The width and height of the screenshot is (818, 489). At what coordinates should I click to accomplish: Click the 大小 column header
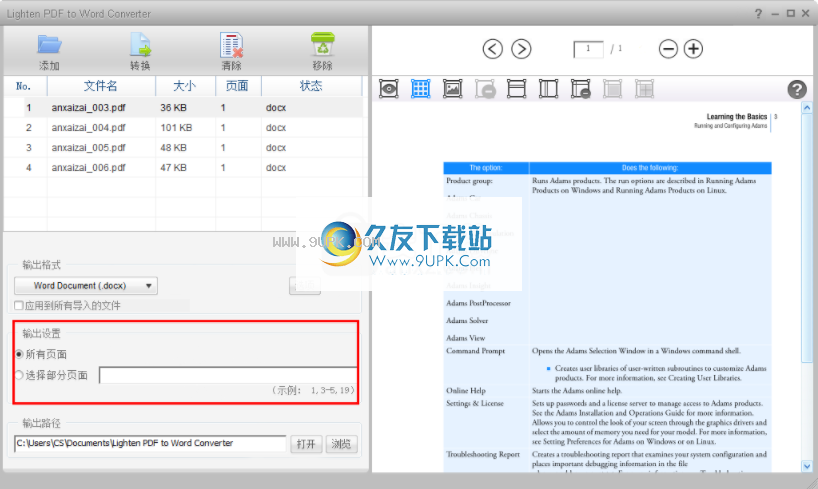click(x=185, y=86)
